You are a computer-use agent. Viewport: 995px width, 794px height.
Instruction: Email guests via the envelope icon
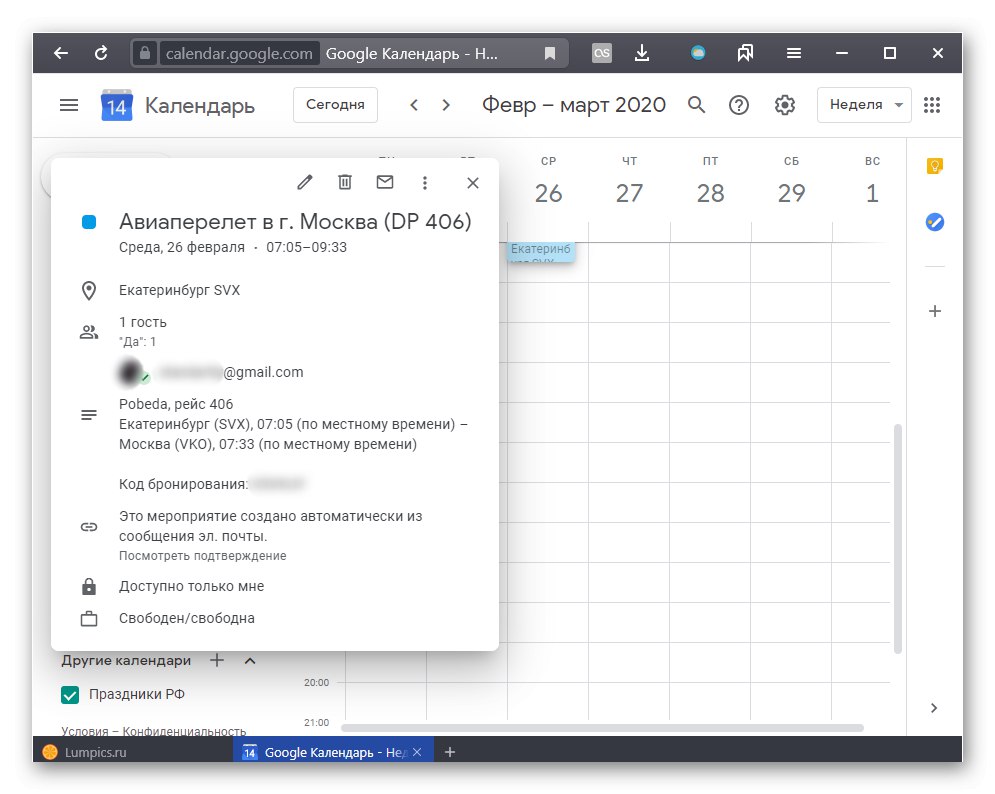pyautogui.click(x=385, y=183)
